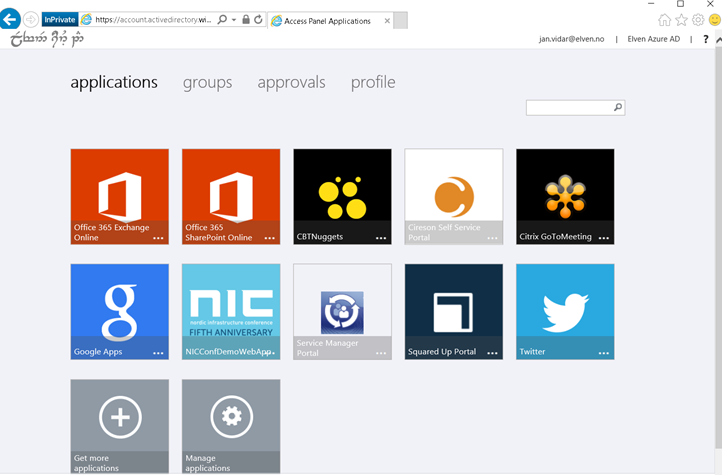Switch to the approvals tab
The image size is (722, 475).
[x=291, y=82]
